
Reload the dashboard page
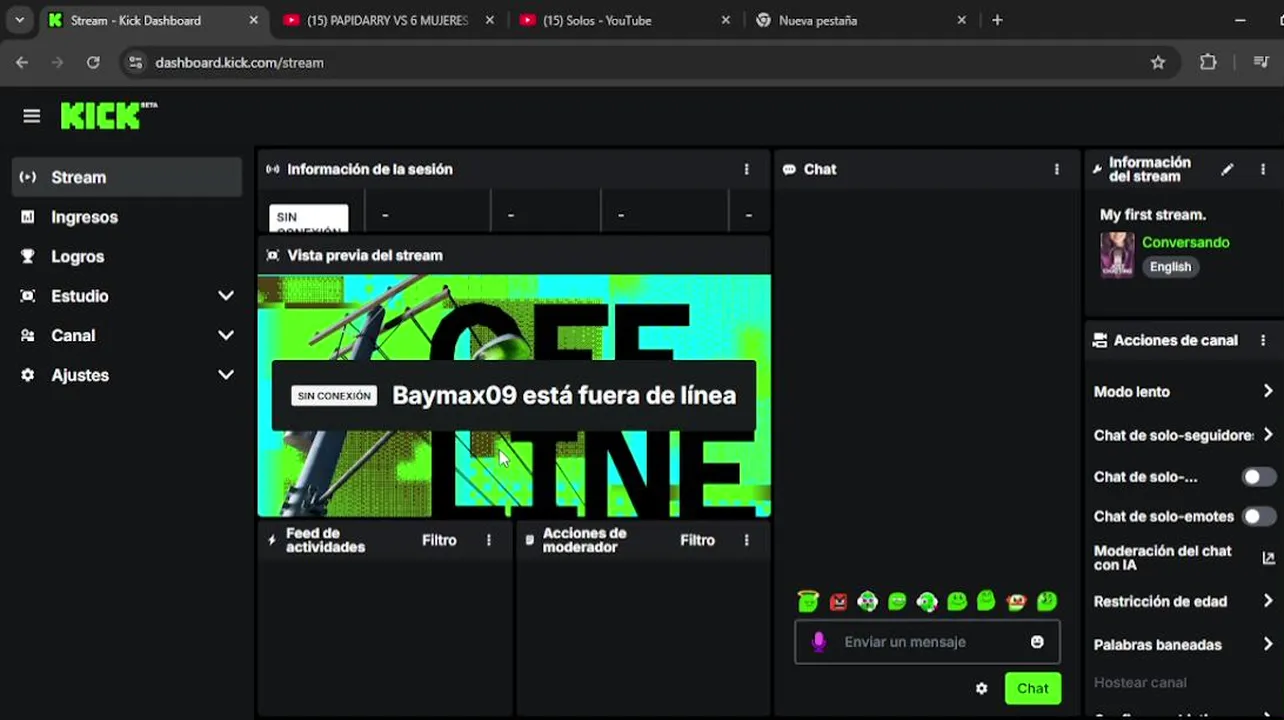tap(93, 62)
